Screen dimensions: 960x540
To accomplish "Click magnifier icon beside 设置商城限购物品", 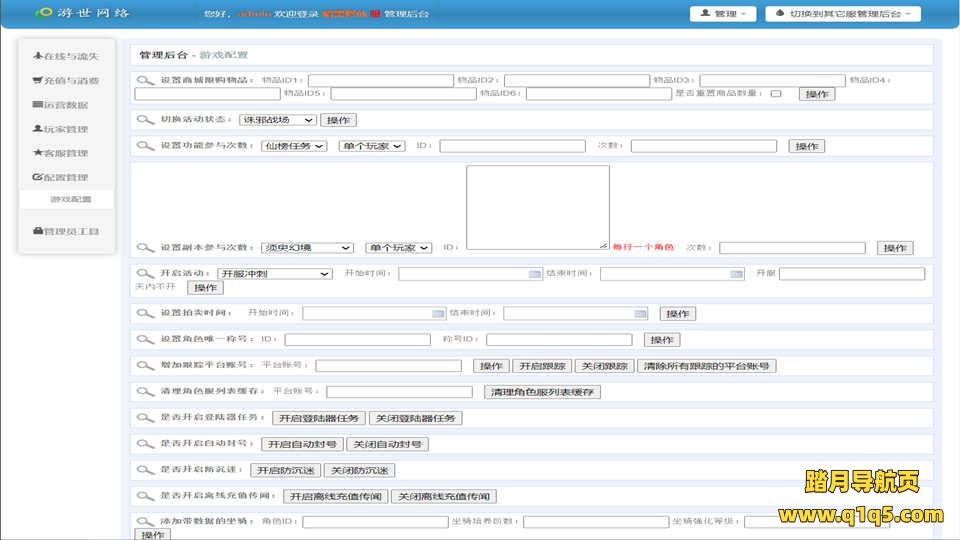I will tap(146, 81).
